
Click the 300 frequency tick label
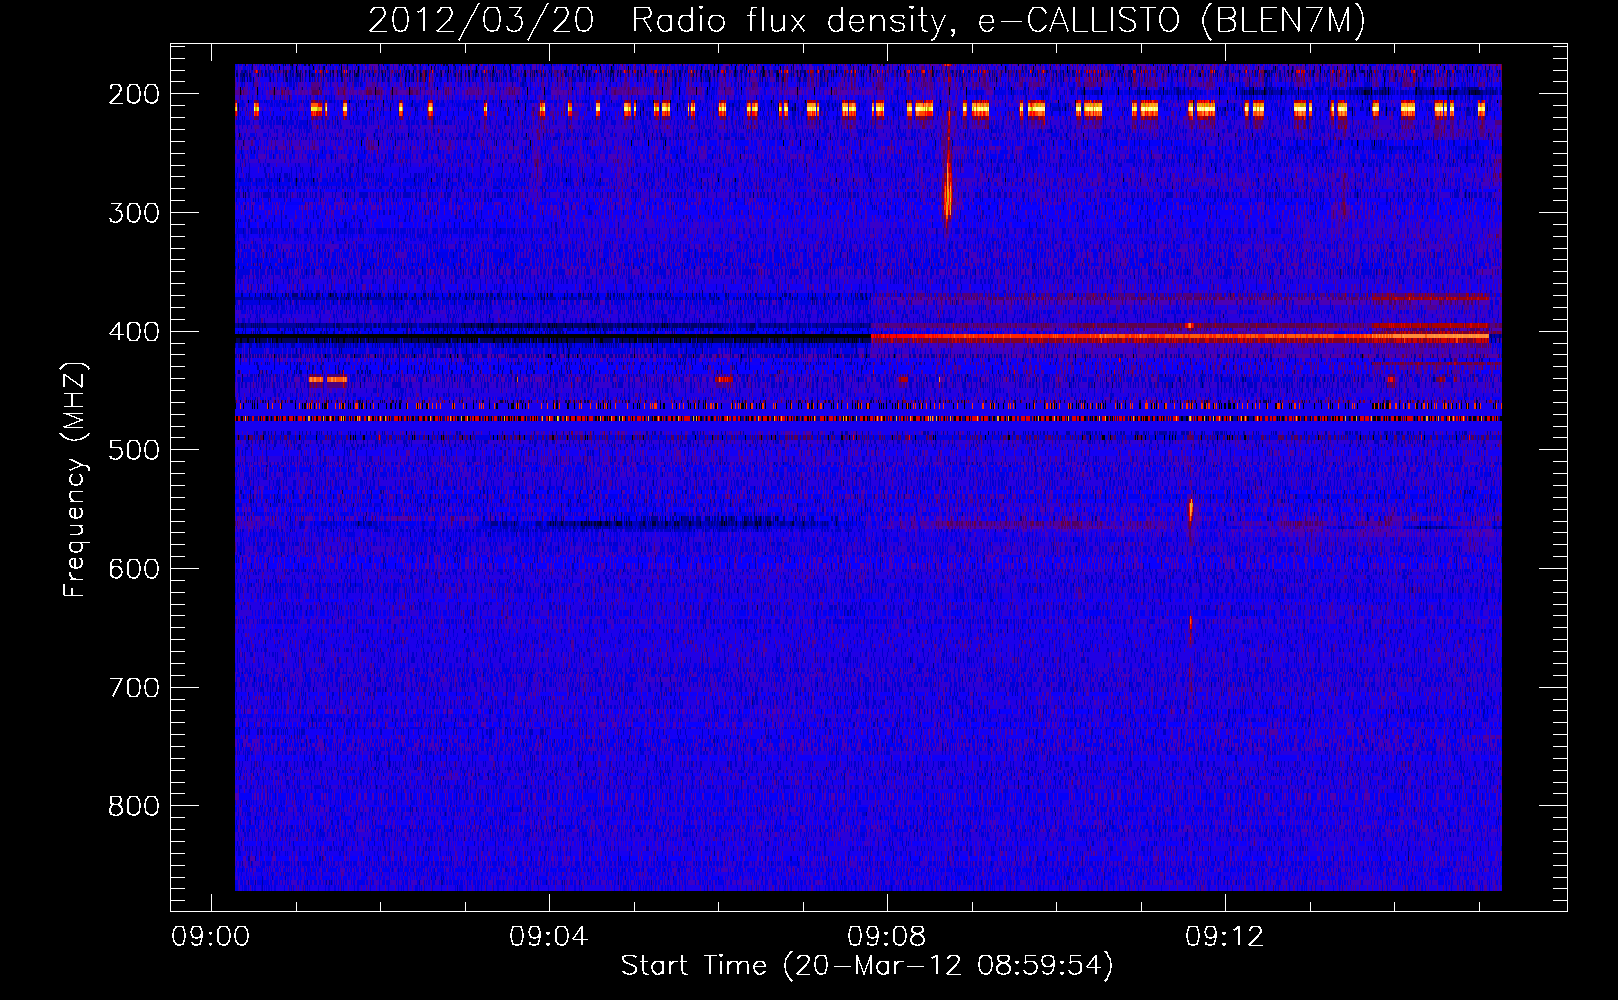pos(134,213)
